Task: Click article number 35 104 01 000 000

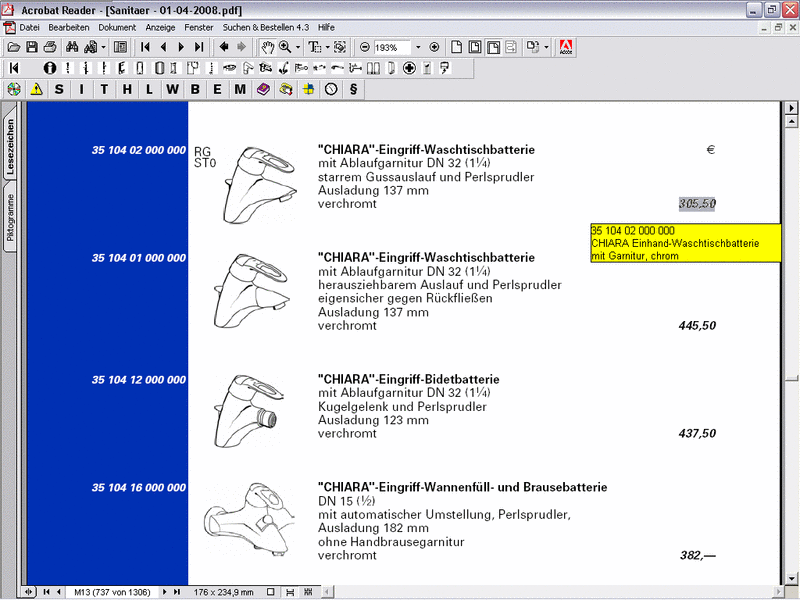Action: 139,258
